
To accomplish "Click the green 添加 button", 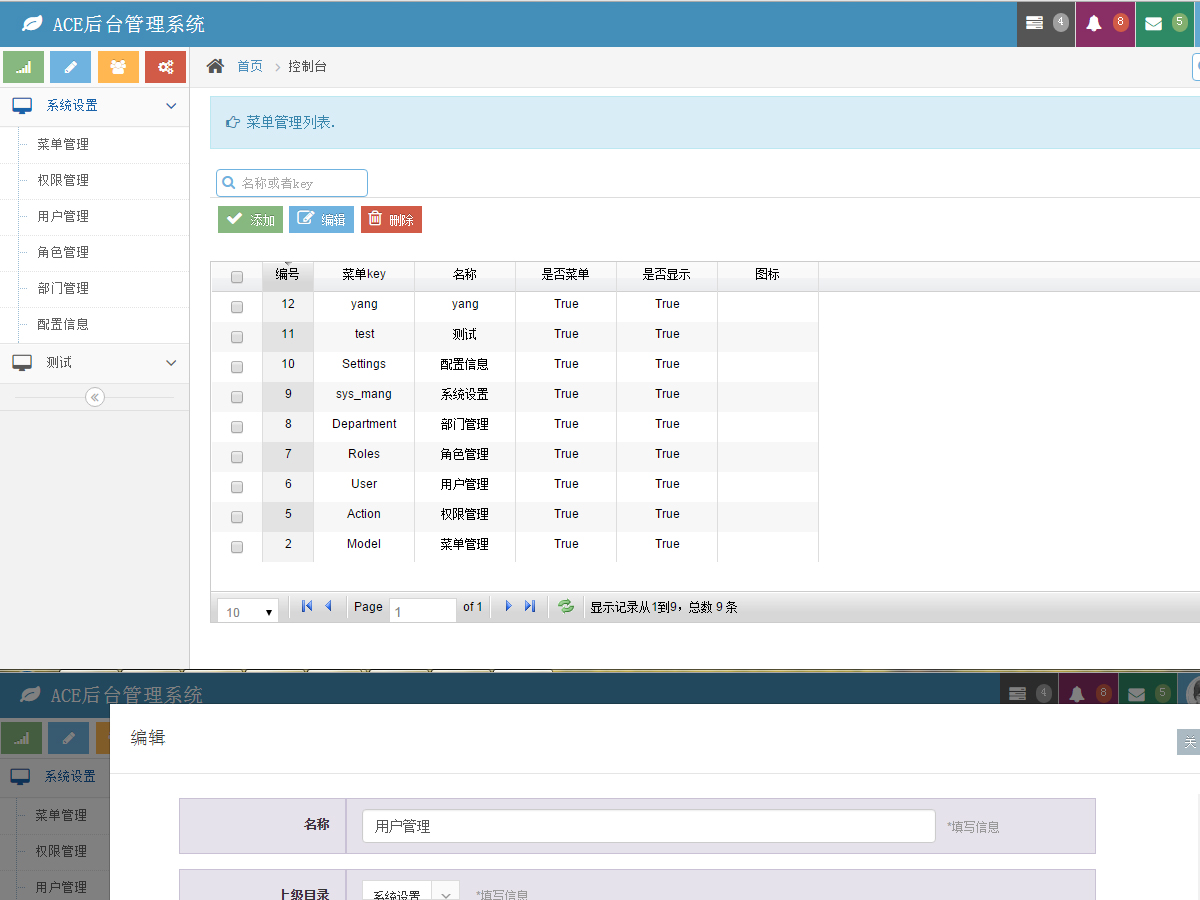I will [250, 220].
